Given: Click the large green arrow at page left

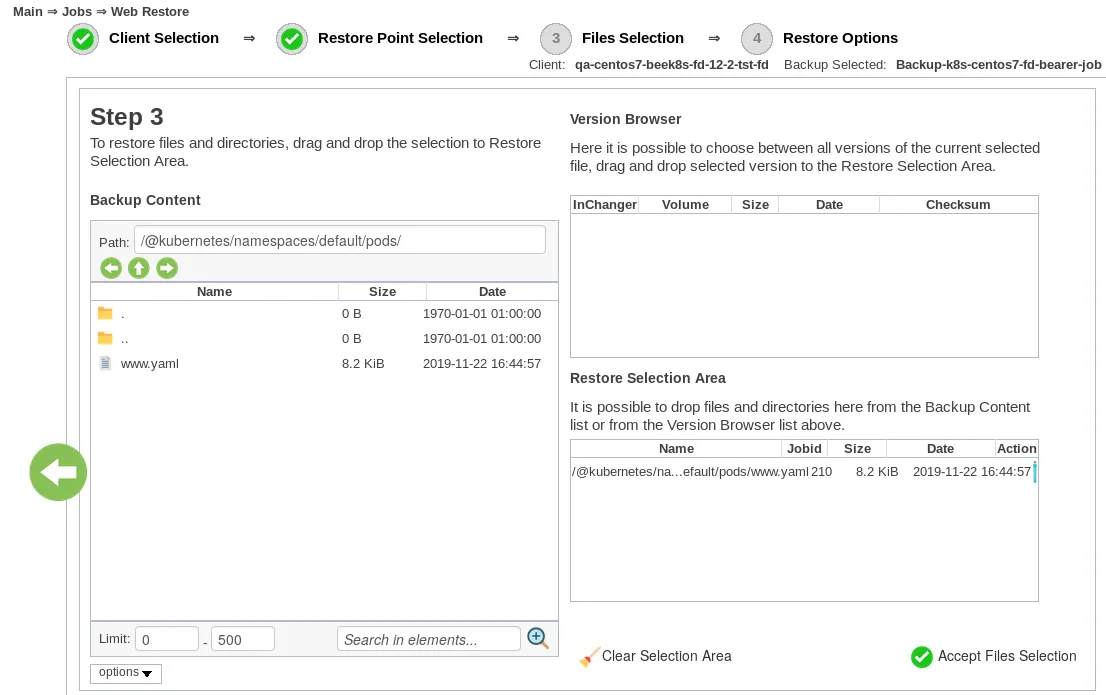Looking at the screenshot, I should coord(58,471).
